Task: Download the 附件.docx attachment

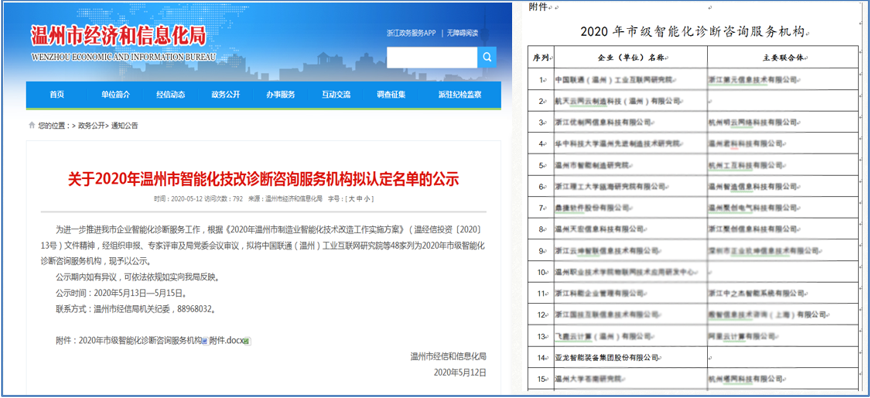Action: [x=226, y=341]
